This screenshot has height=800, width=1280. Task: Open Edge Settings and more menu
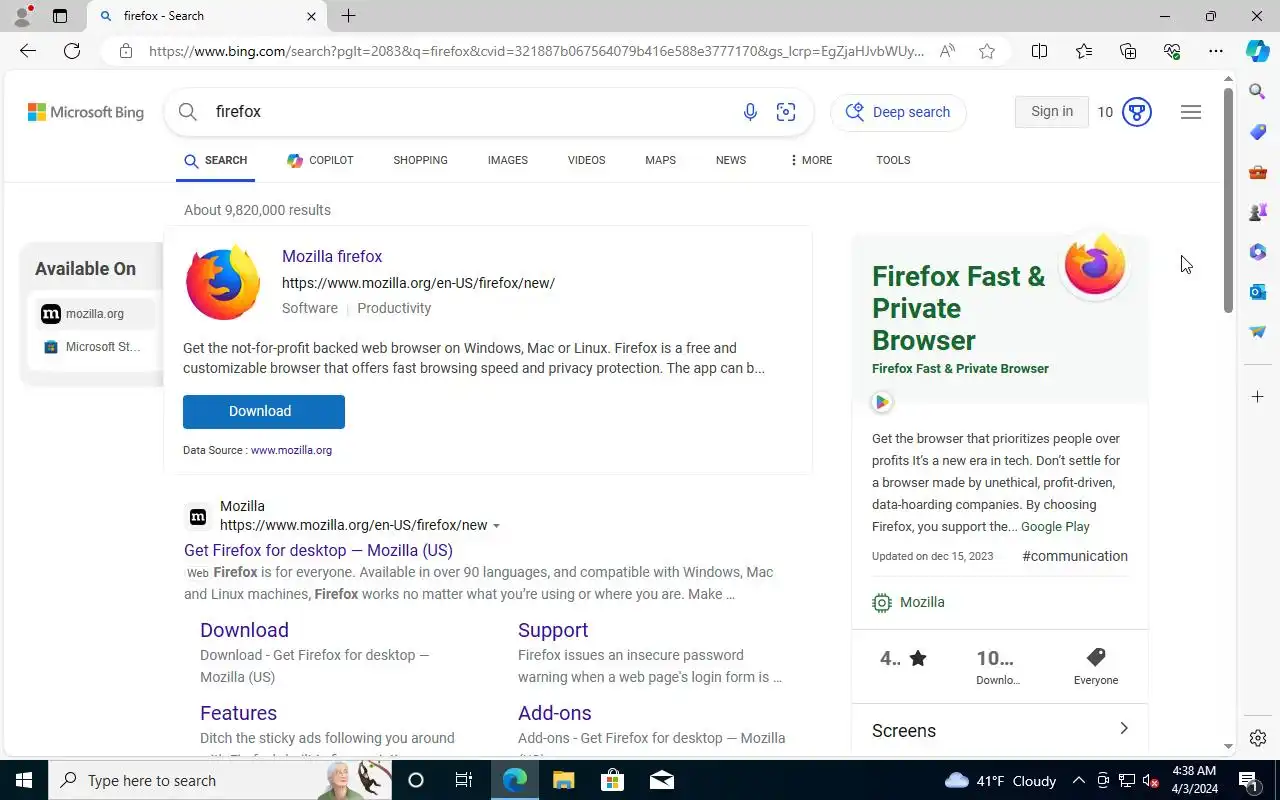click(x=1216, y=51)
